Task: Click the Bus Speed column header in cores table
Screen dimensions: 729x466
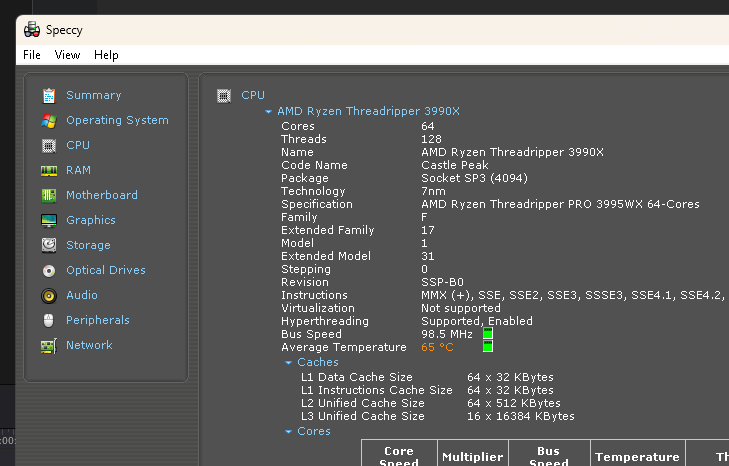Action: pyautogui.click(x=549, y=453)
